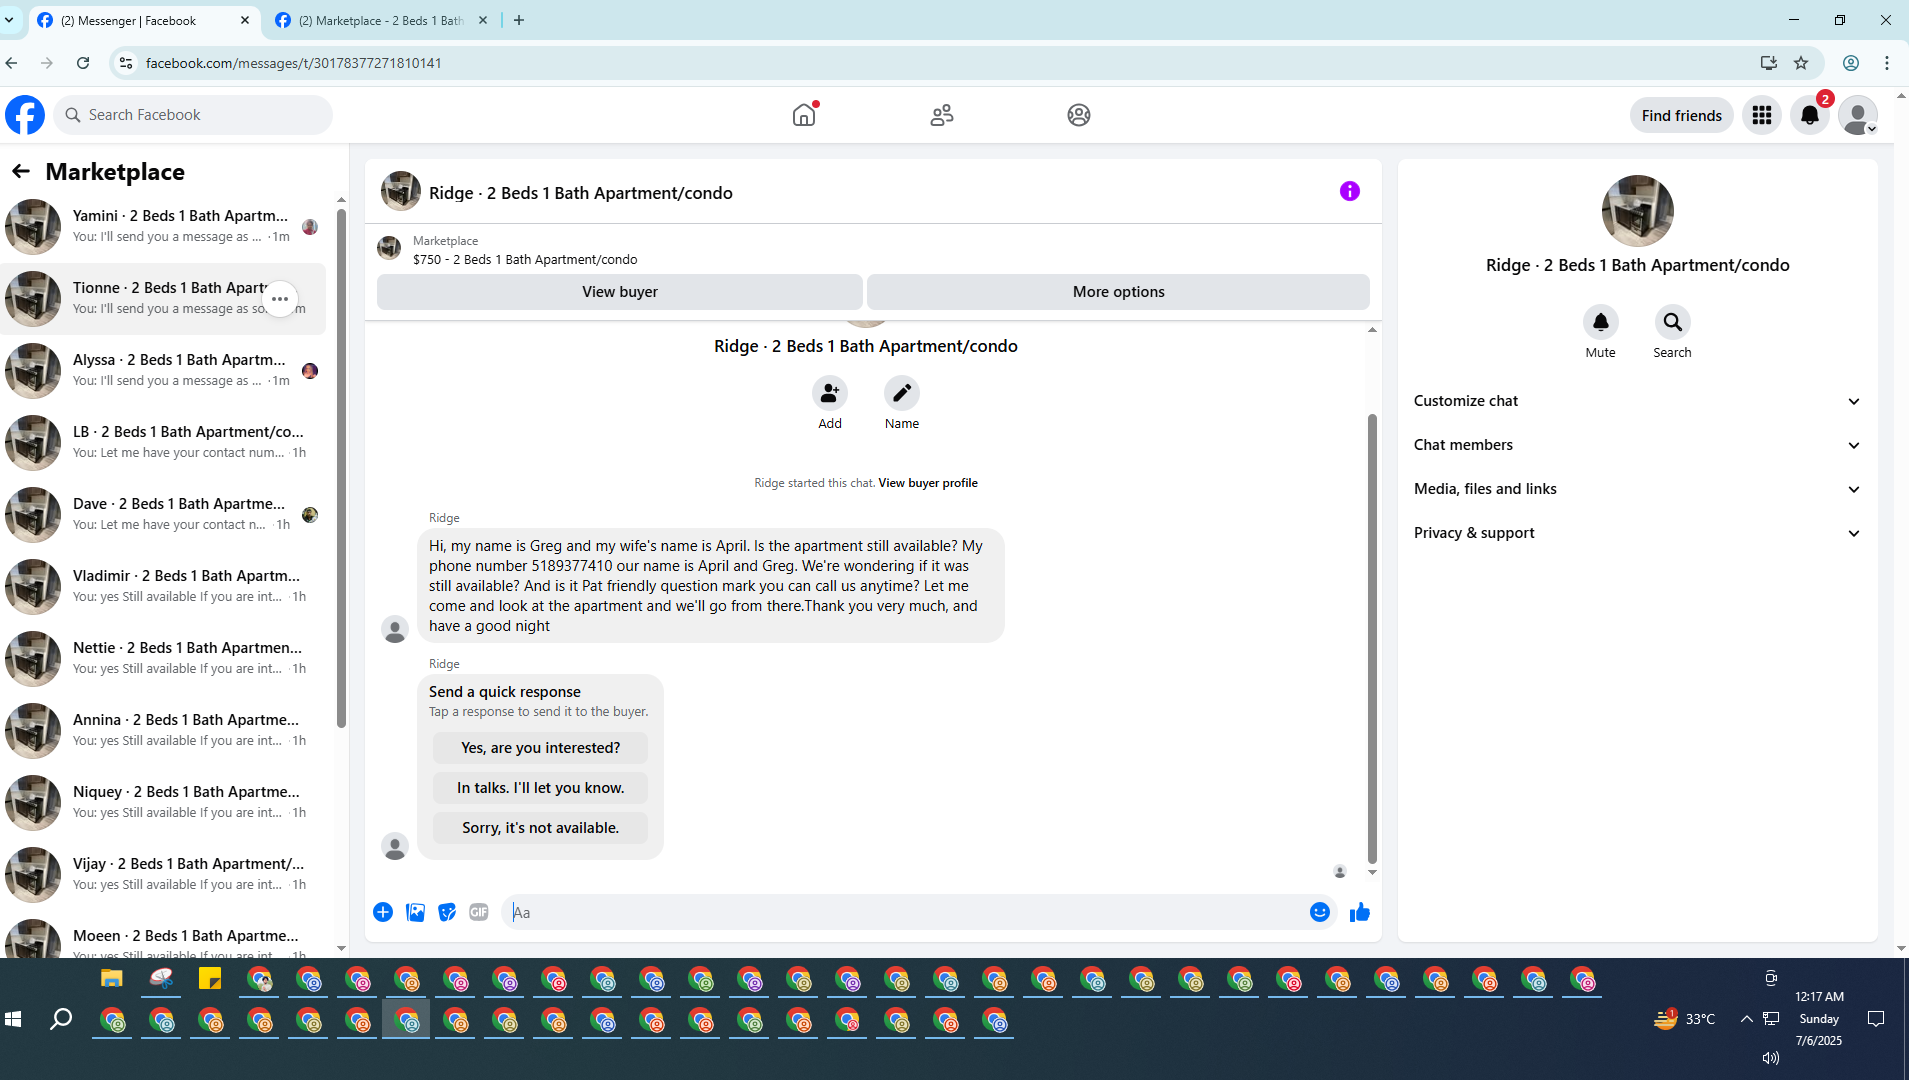Open the Windows notification center
This screenshot has width=1909, height=1080.
tap(1876, 1019)
